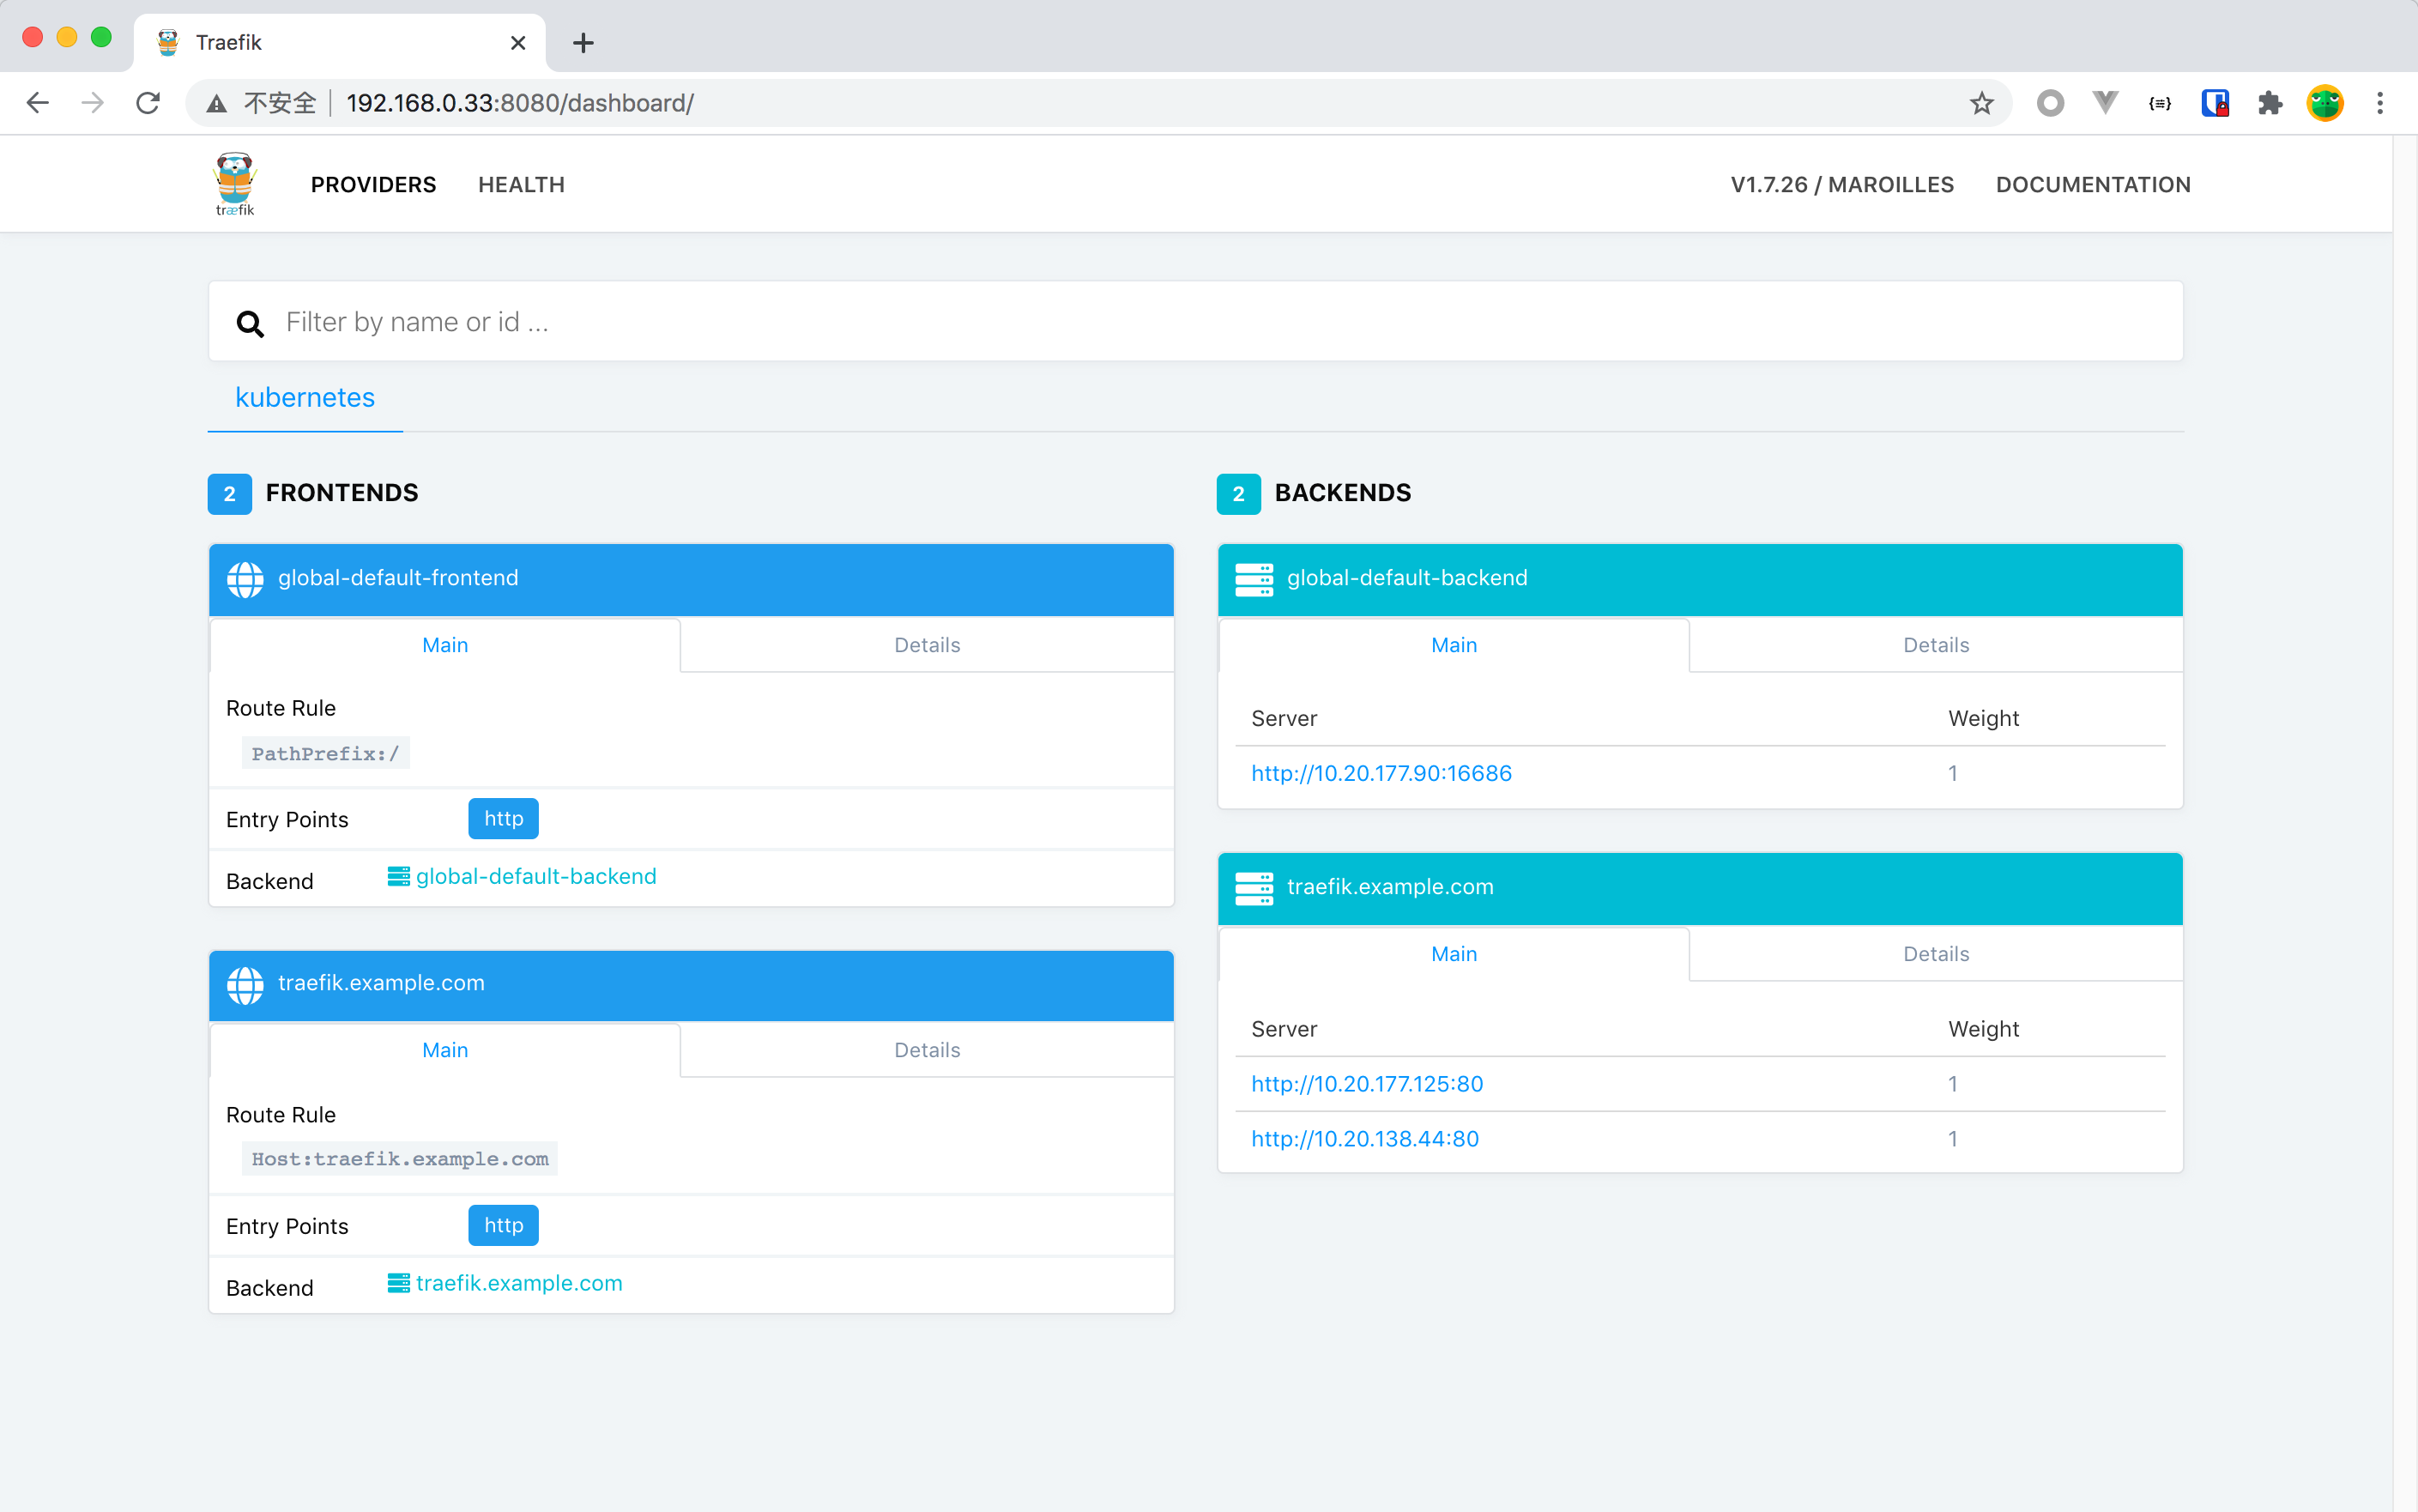Open a new browser tab
Viewport: 2418px width, 1512px height.
coord(583,43)
